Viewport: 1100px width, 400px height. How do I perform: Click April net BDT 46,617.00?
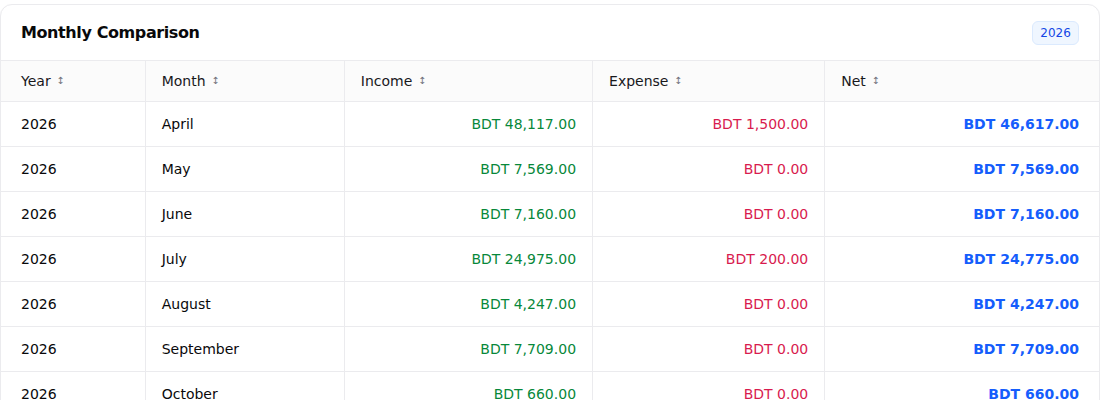[1021, 124]
